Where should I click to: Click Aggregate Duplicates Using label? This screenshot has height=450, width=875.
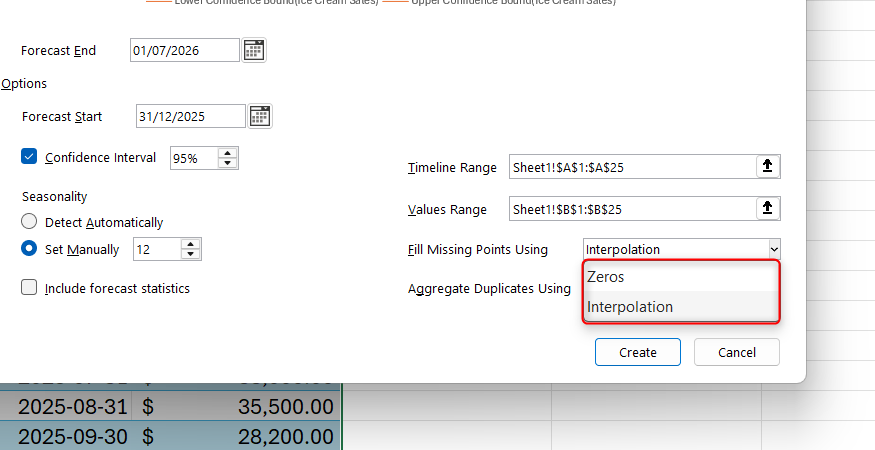coord(489,289)
